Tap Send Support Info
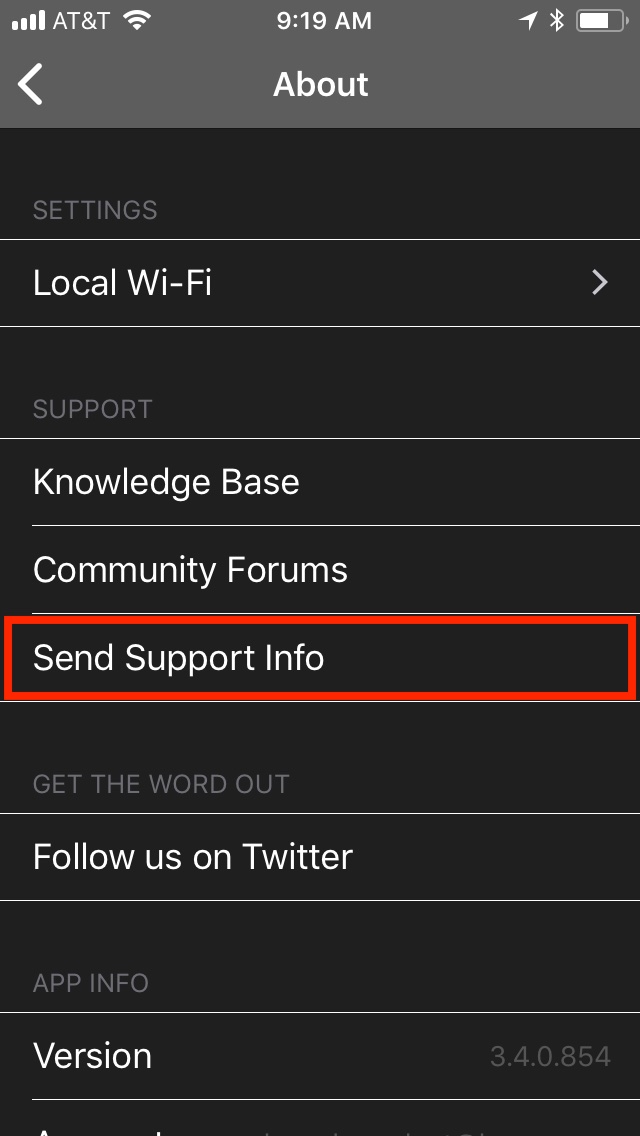The width and height of the screenshot is (640, 1136). 320,658
